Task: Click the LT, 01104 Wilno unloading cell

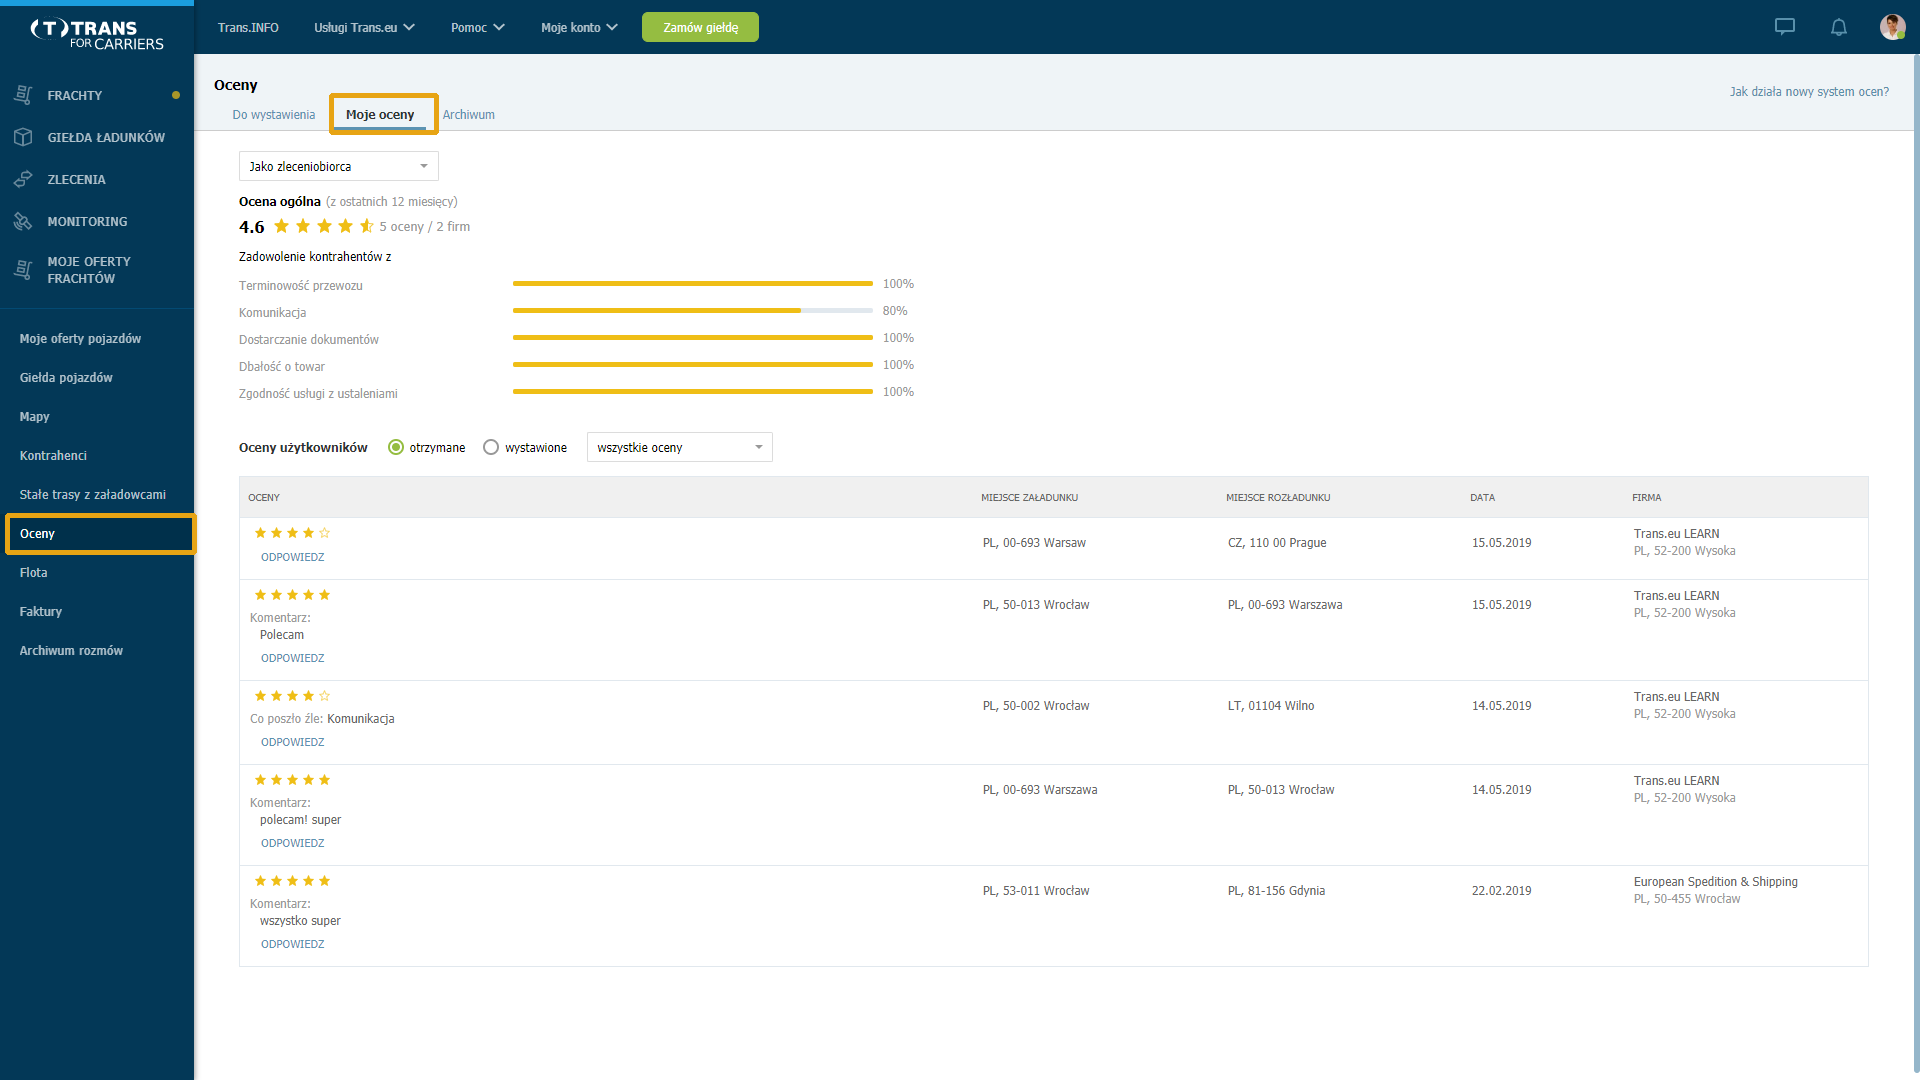Action: [1271, 705]
